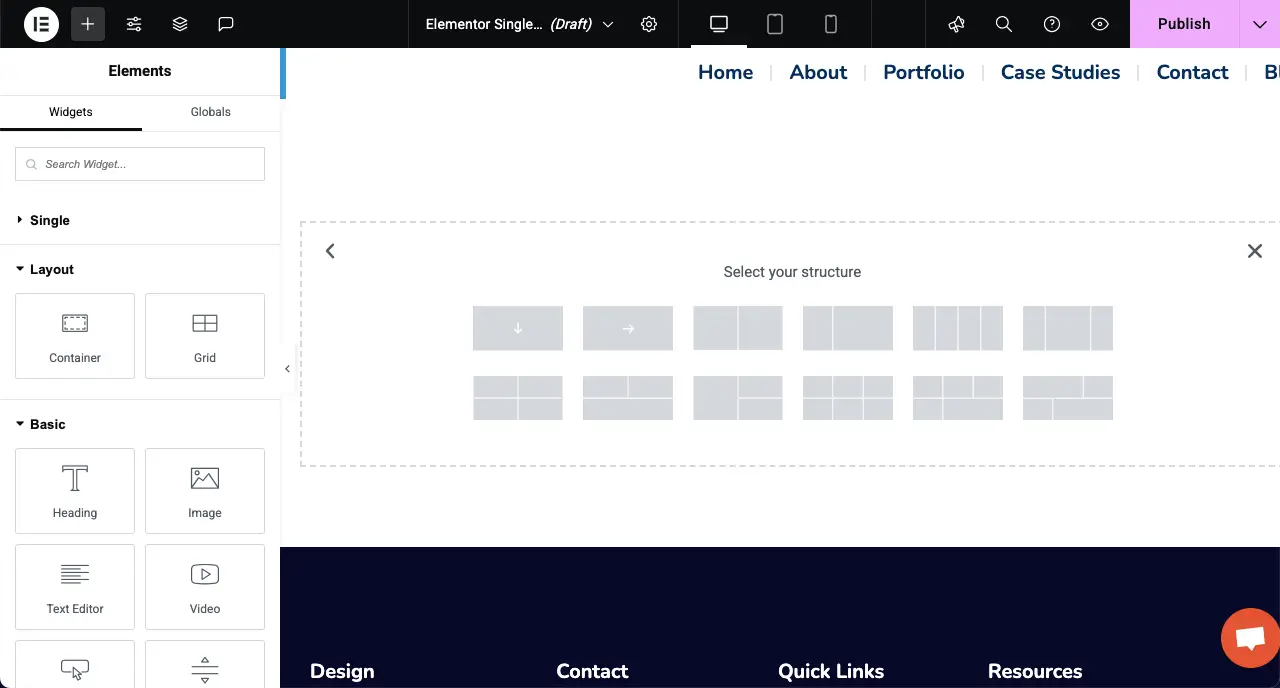Open the Case Studies navigation link
The image size is (1280, 688).
click(1060, 72)
